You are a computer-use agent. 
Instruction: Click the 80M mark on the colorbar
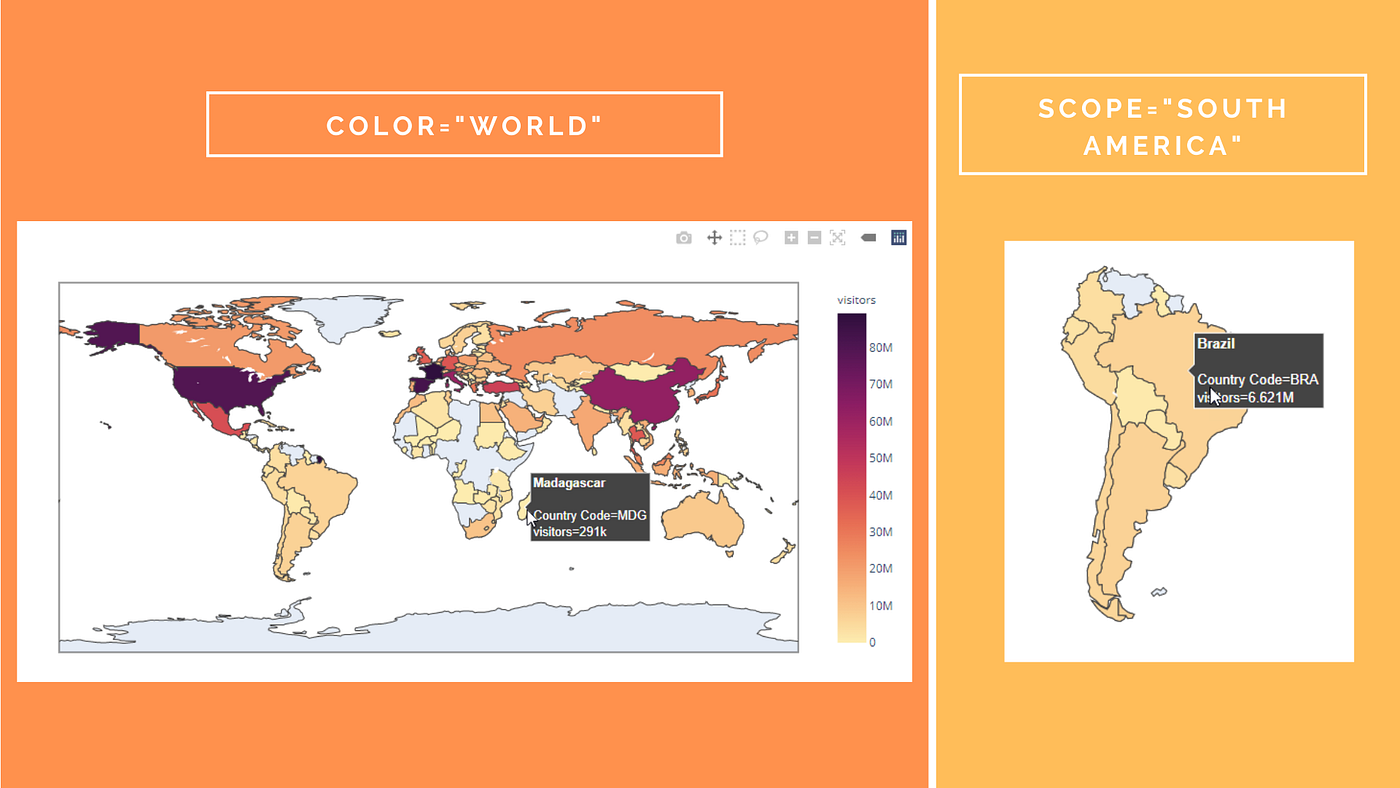pyautogui.click(x=881, y=347)
